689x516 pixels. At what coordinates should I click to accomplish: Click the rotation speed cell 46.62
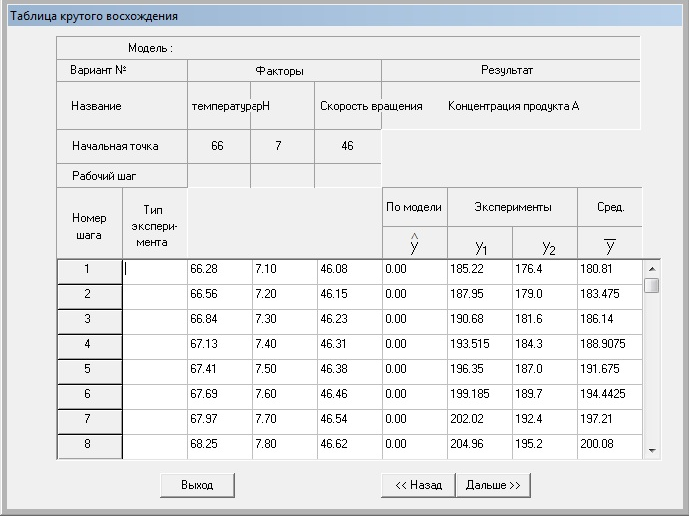350,447
